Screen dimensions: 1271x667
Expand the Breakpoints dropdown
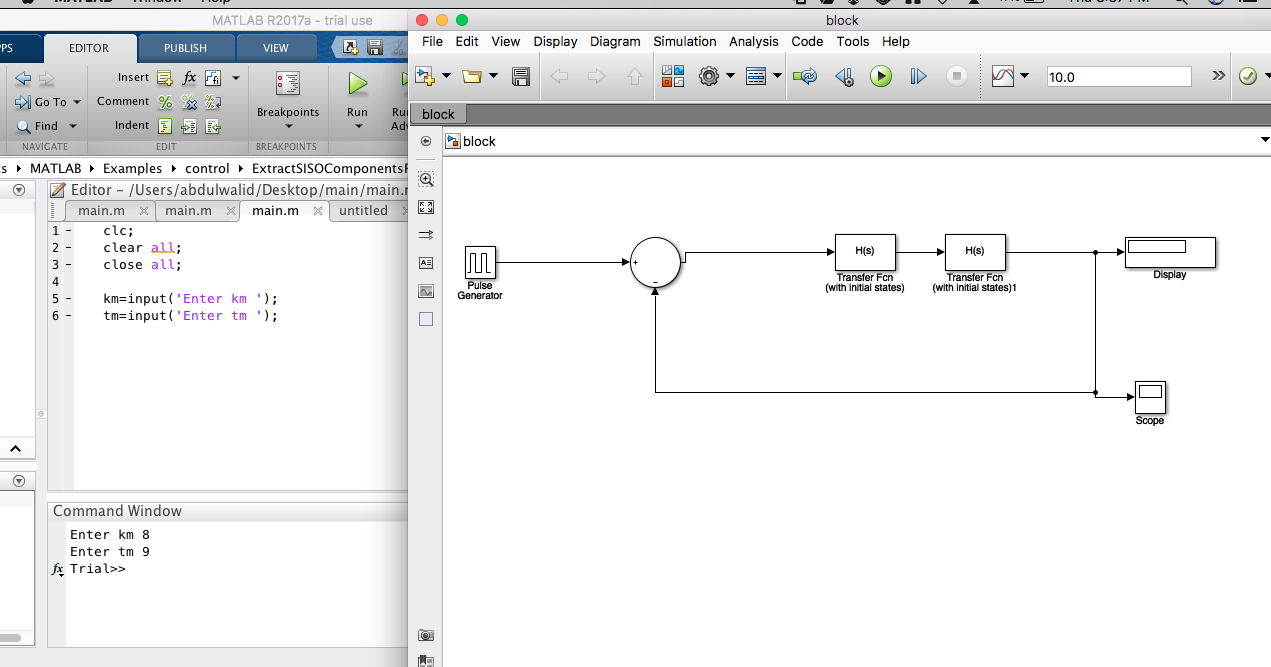tap(288, 126)
